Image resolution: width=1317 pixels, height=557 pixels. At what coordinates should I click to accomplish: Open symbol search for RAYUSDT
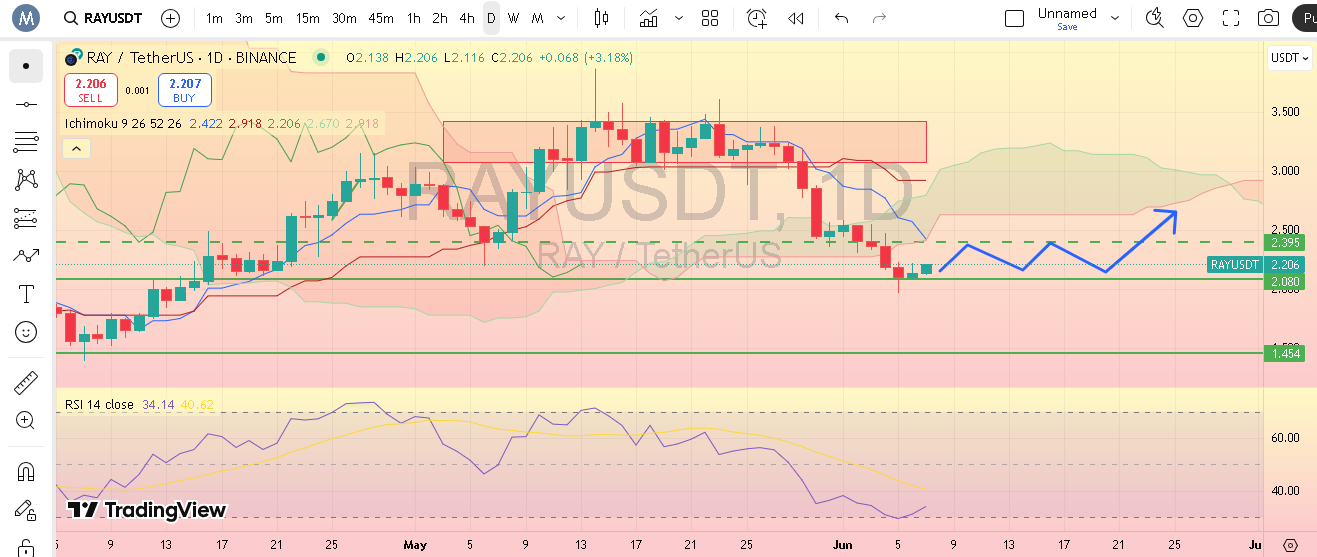click(101, 18)
